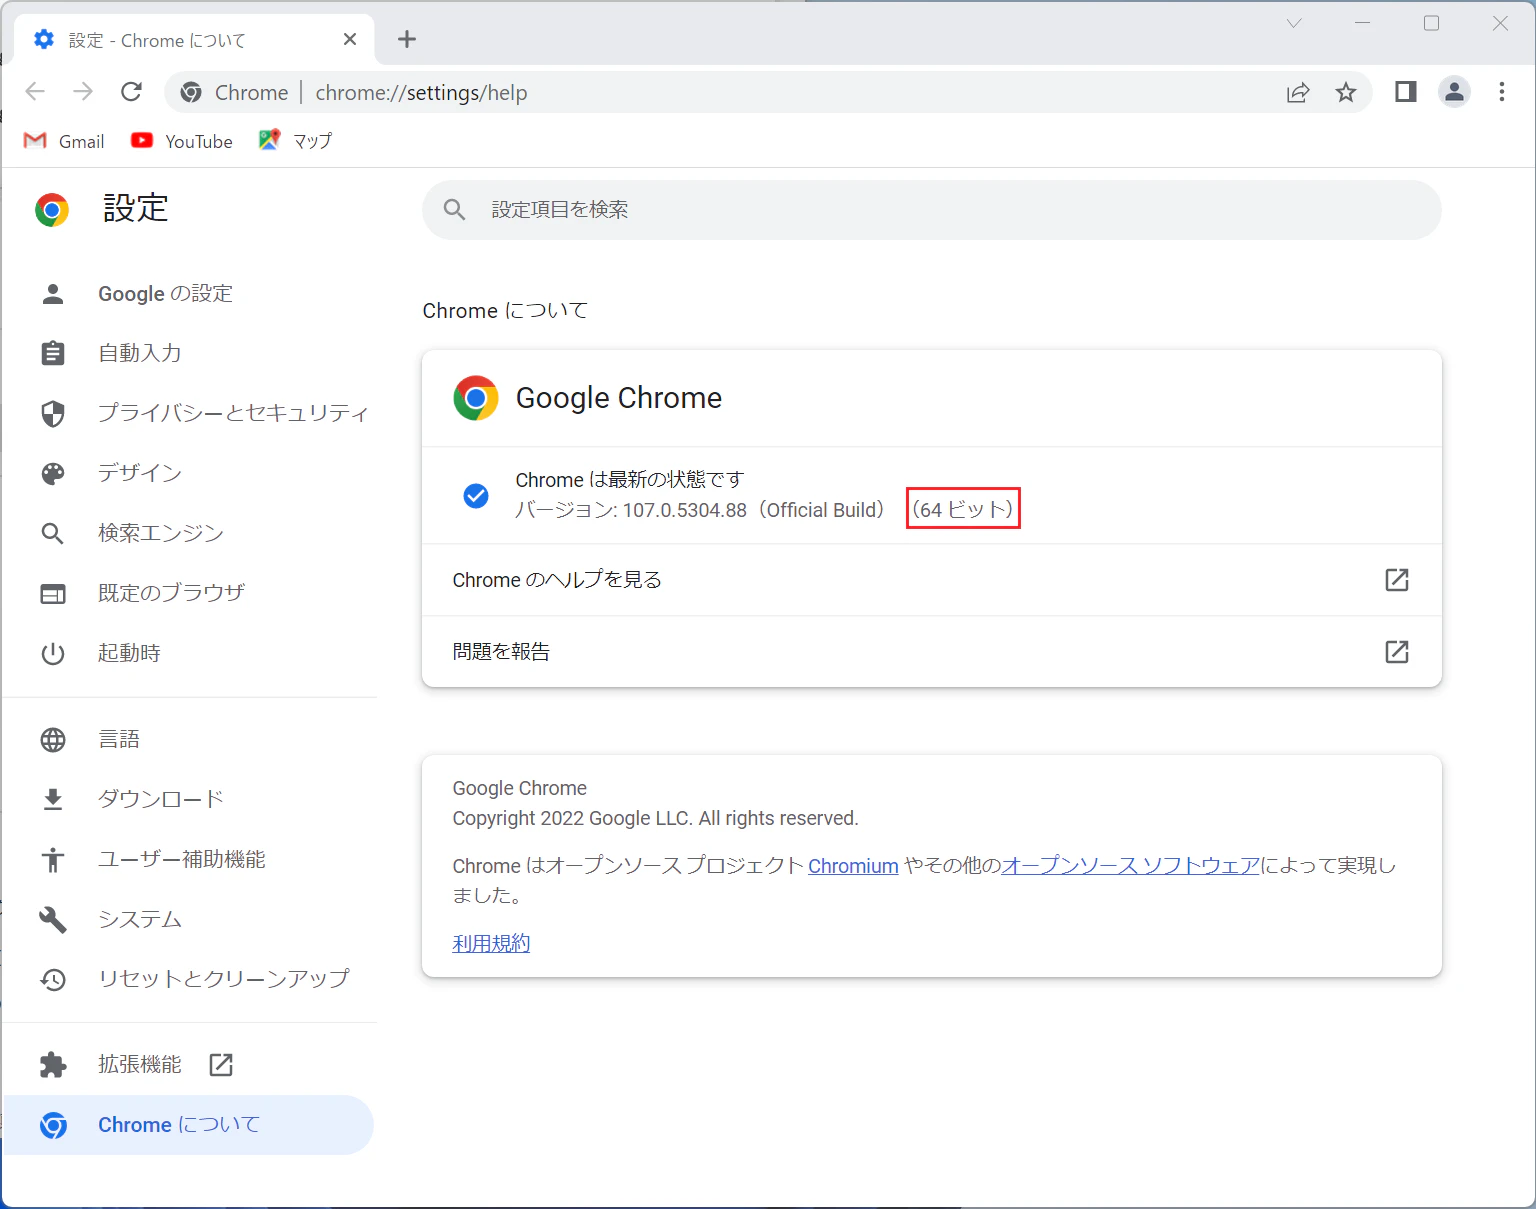Image resolution: width=1536 pixels, height=1209 pixels.
Task: Open ダウンロード settings section
Action: tap(190, 799)
